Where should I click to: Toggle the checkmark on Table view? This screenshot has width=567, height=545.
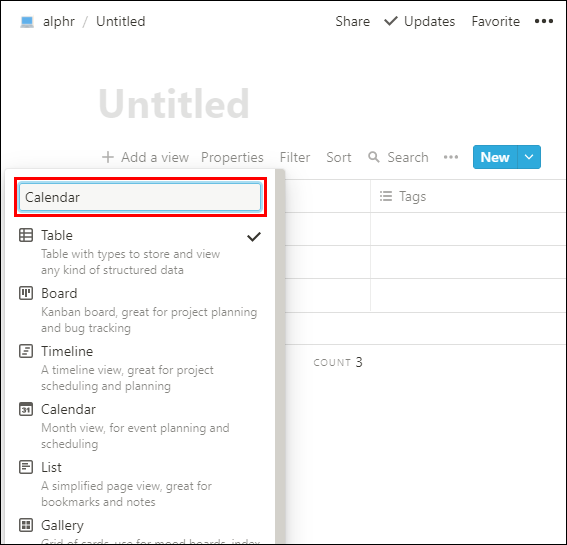pos(254,237)
